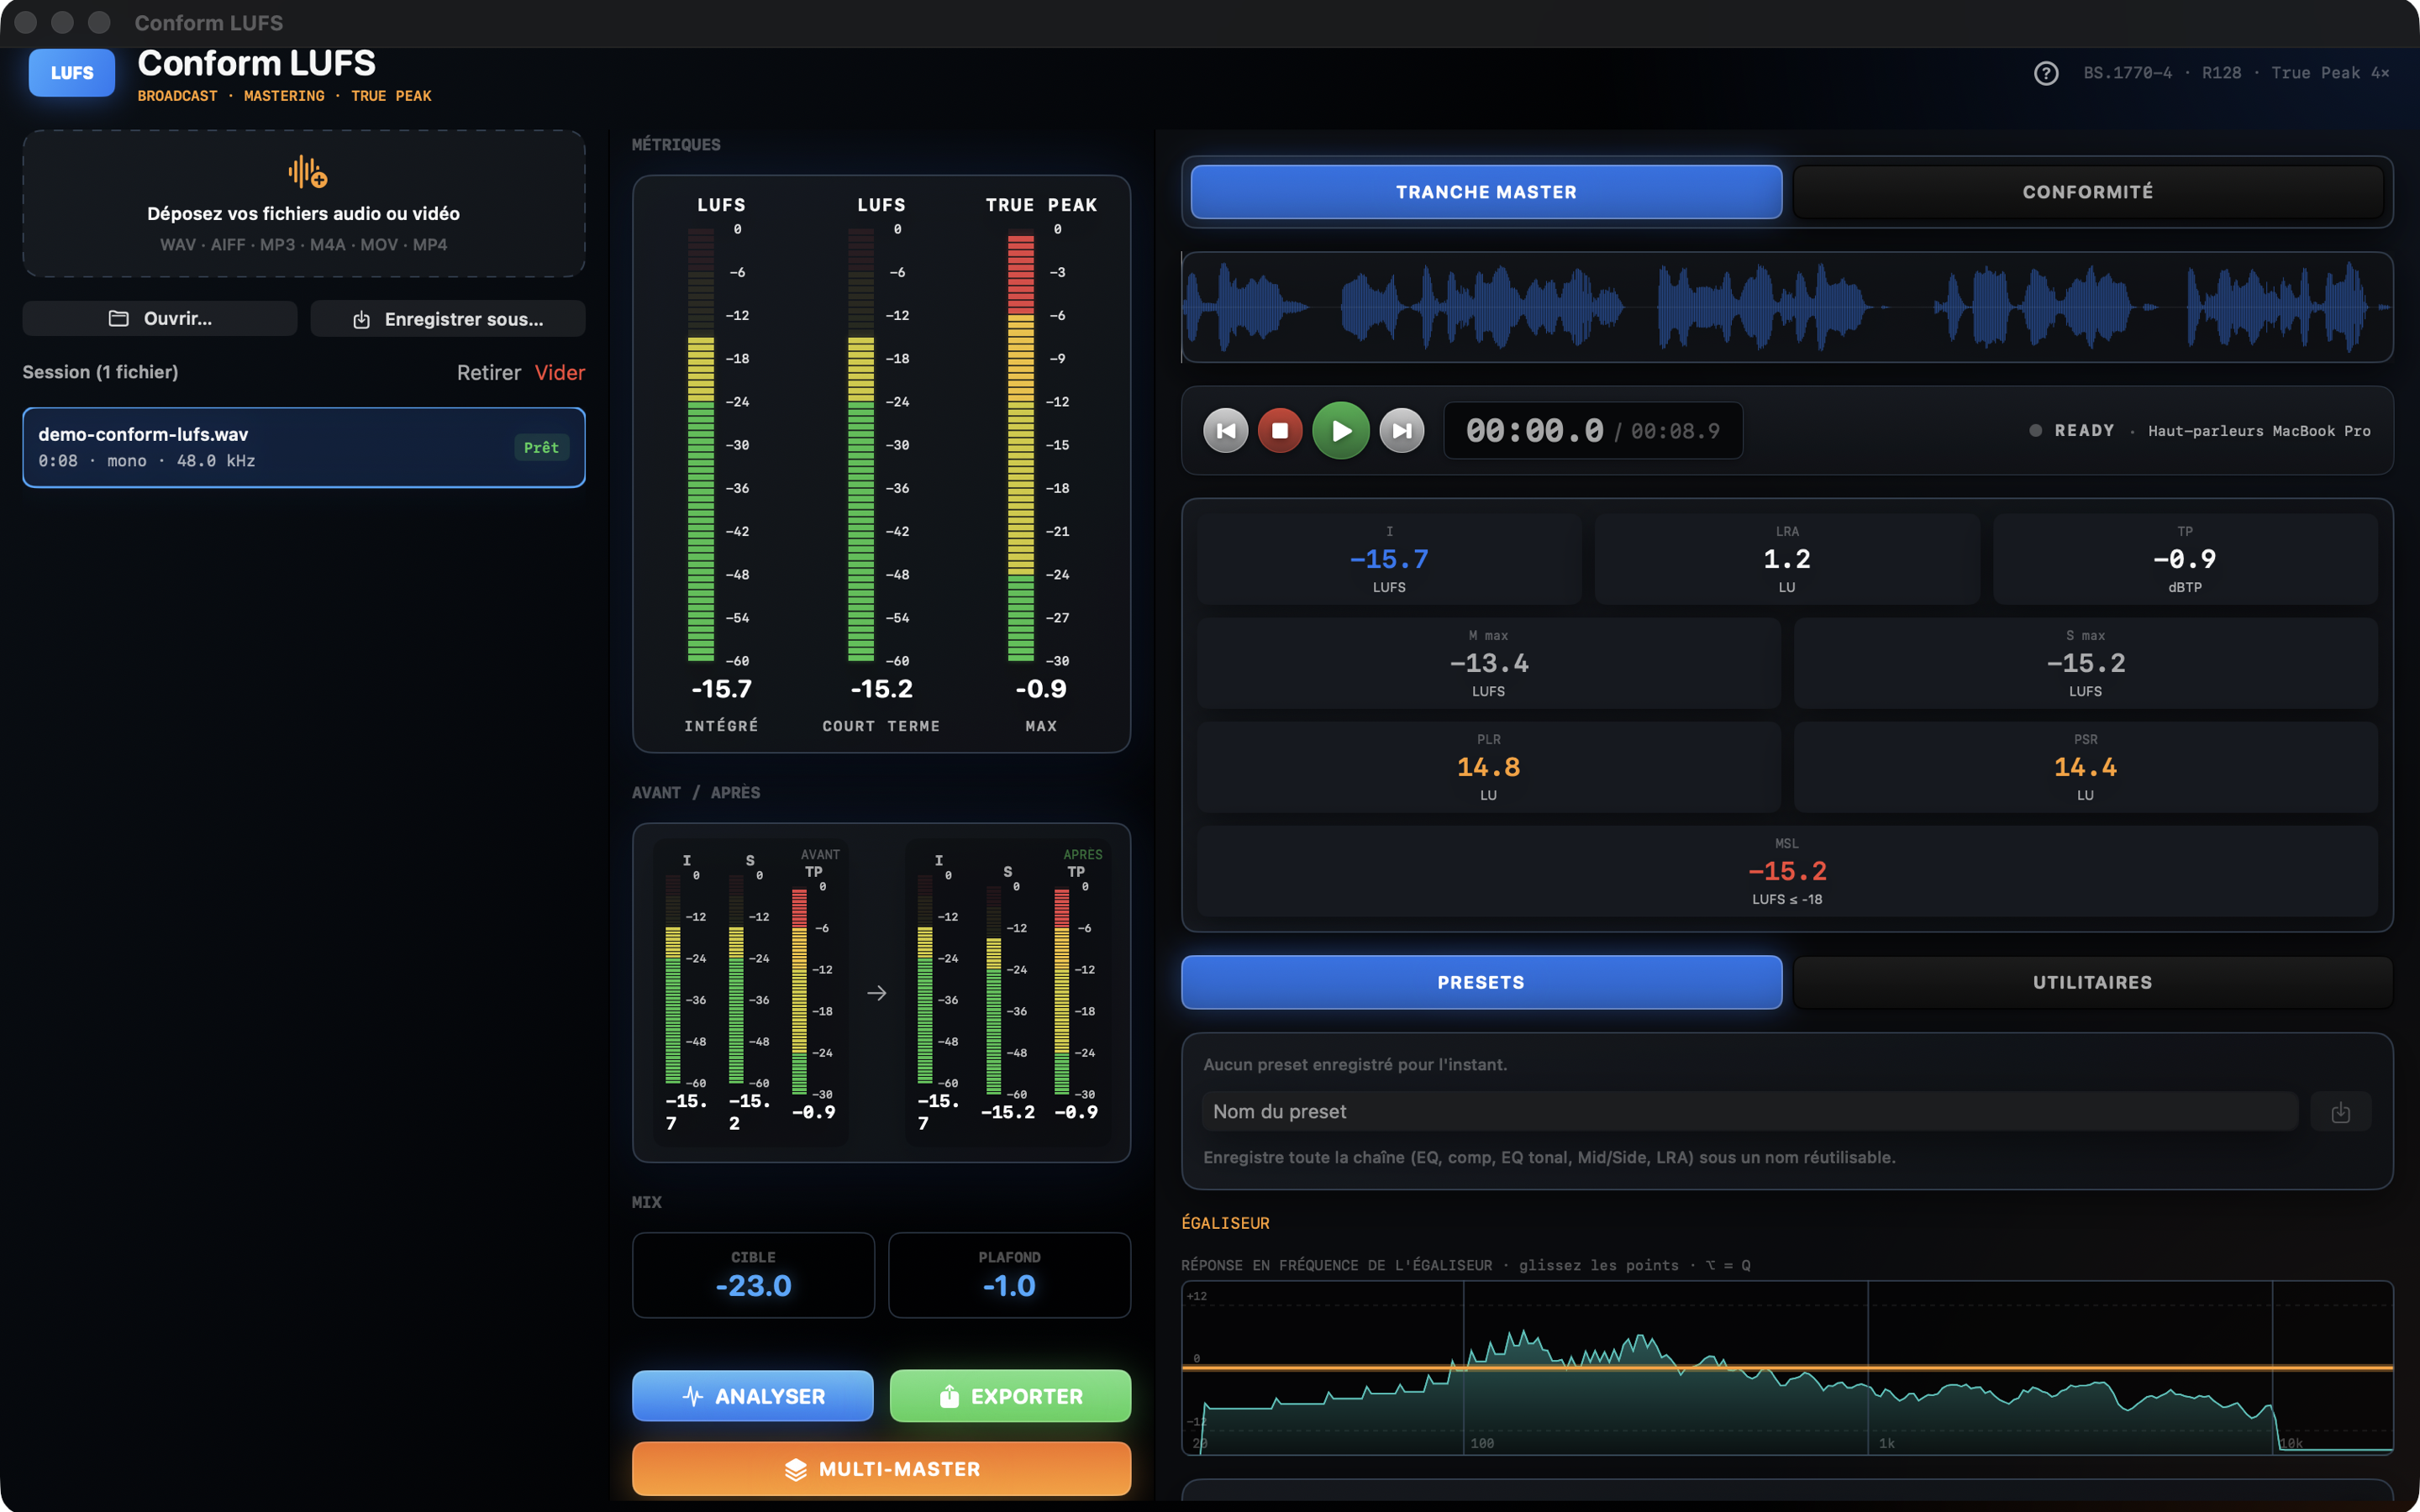Viewport: 2420px width, 1512px height.
Task: Save preset using the download icon
Action: [x=2341, y=1112]
